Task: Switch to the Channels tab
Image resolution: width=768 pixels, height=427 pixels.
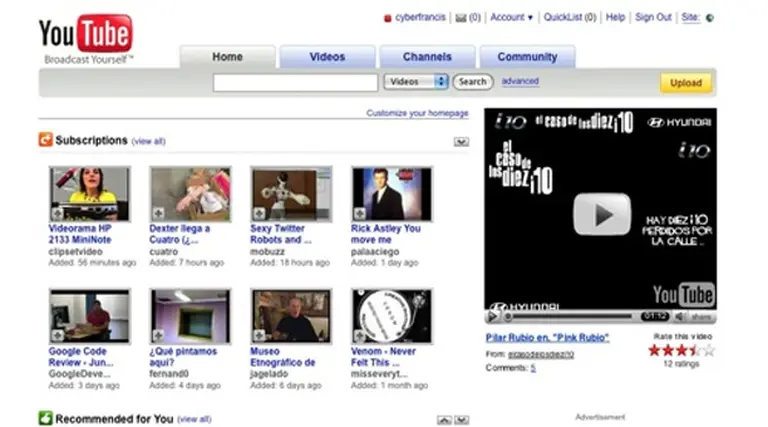Action: pyautogui.click(x=427, y=57)
